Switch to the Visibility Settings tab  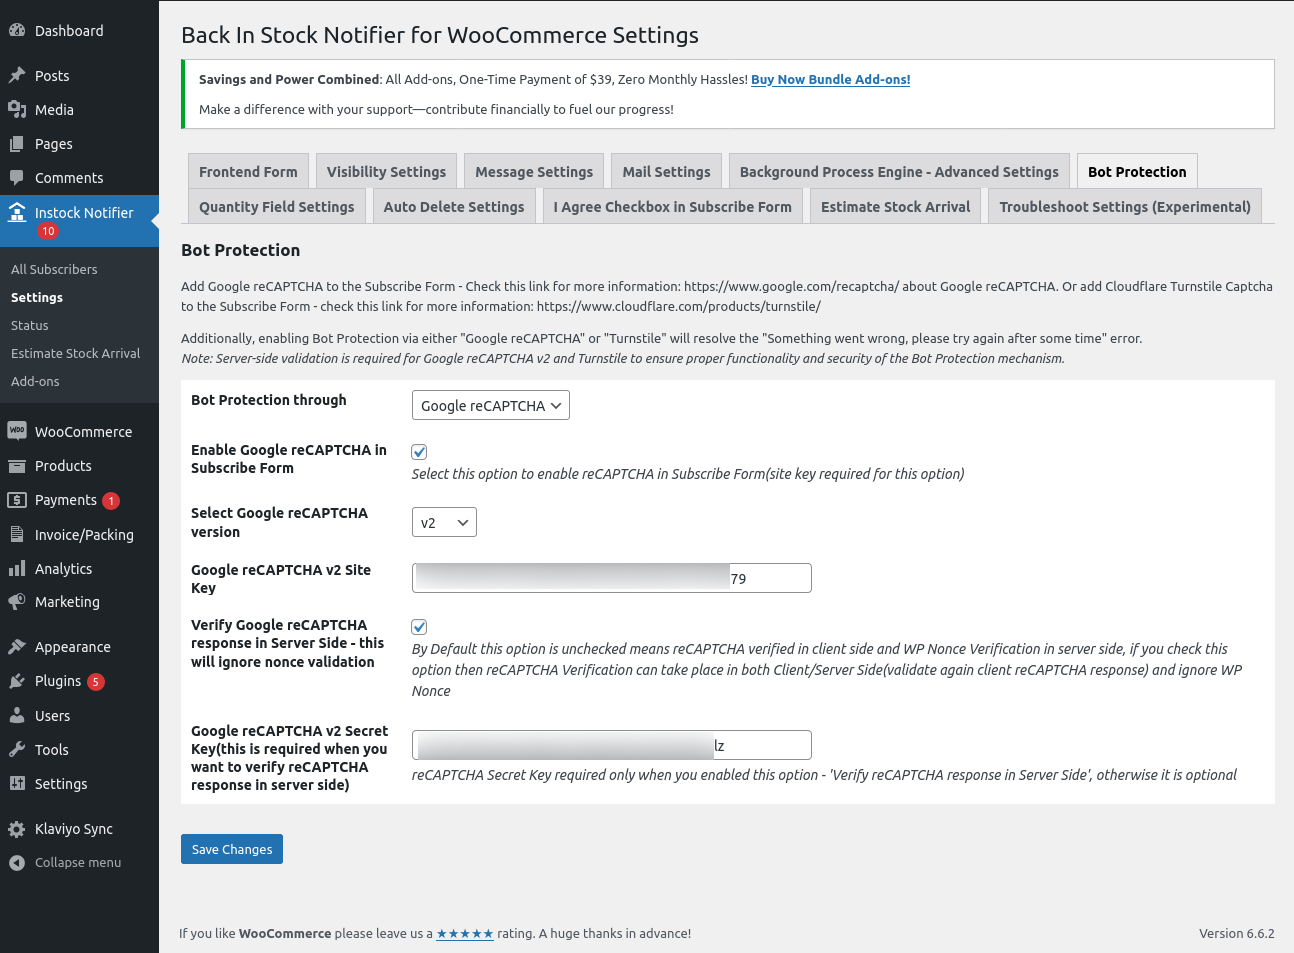tap(386, 171)
